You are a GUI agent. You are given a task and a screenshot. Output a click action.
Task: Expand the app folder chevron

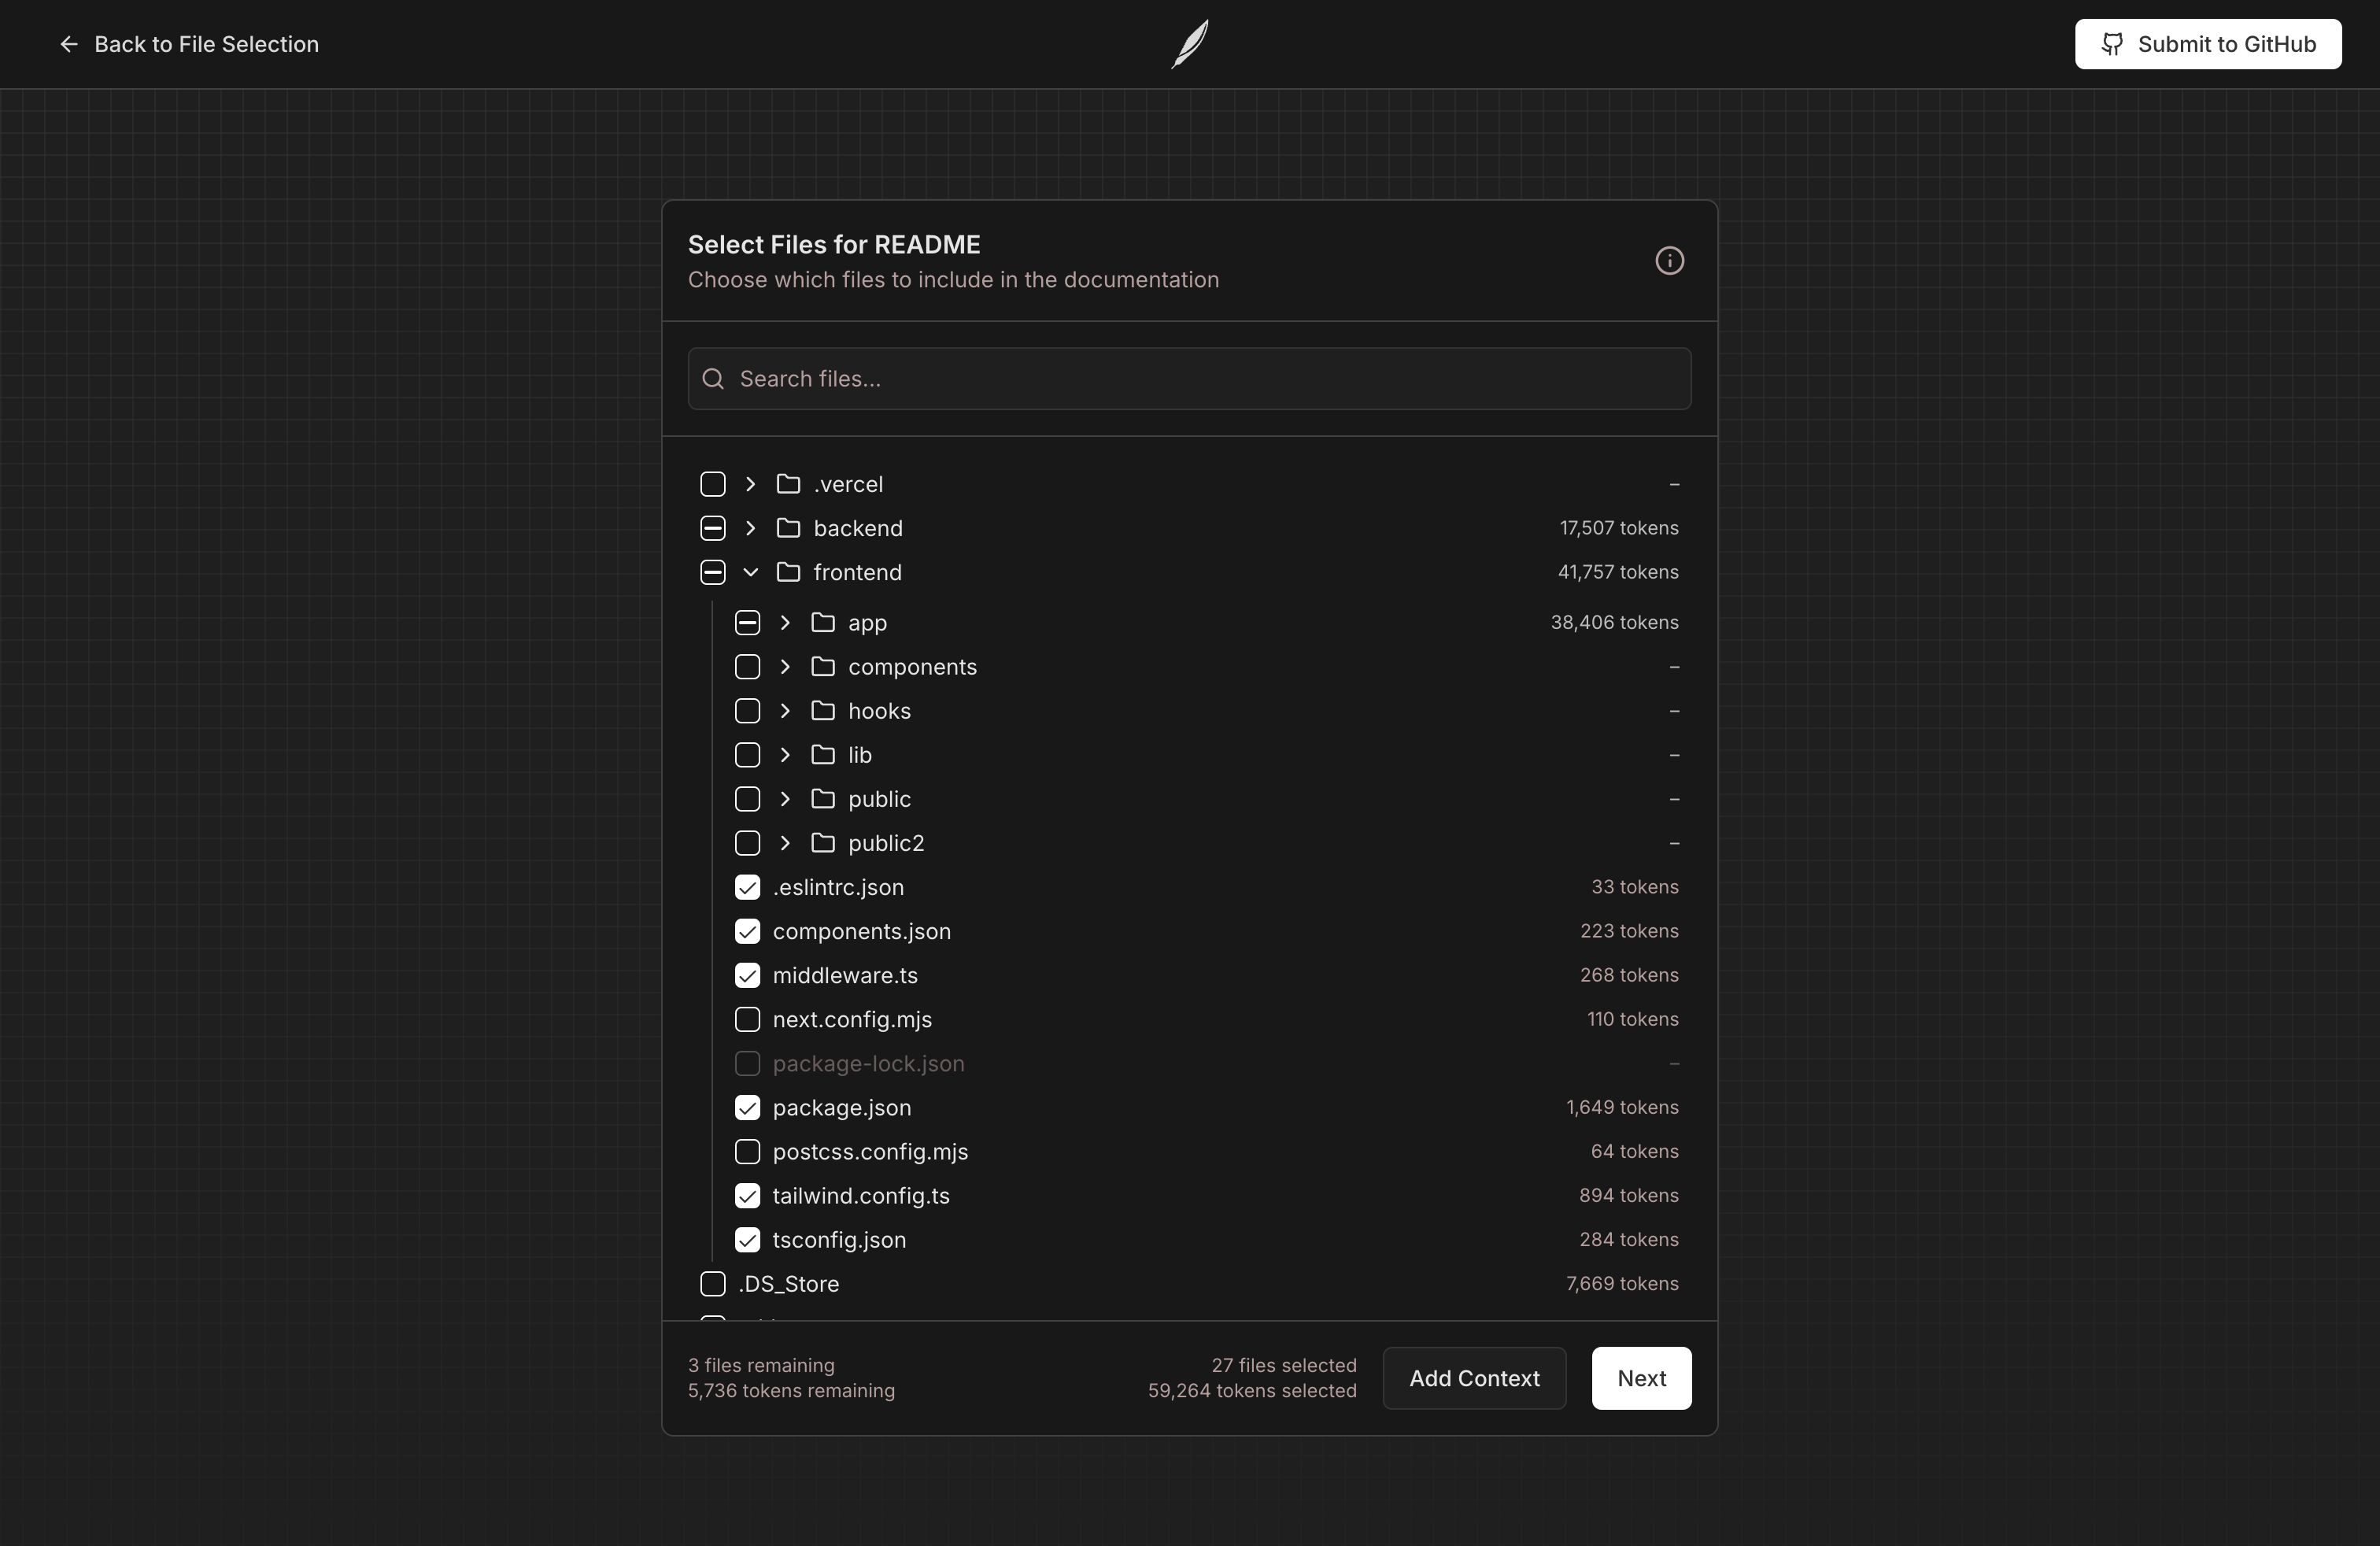pos(785,623)
